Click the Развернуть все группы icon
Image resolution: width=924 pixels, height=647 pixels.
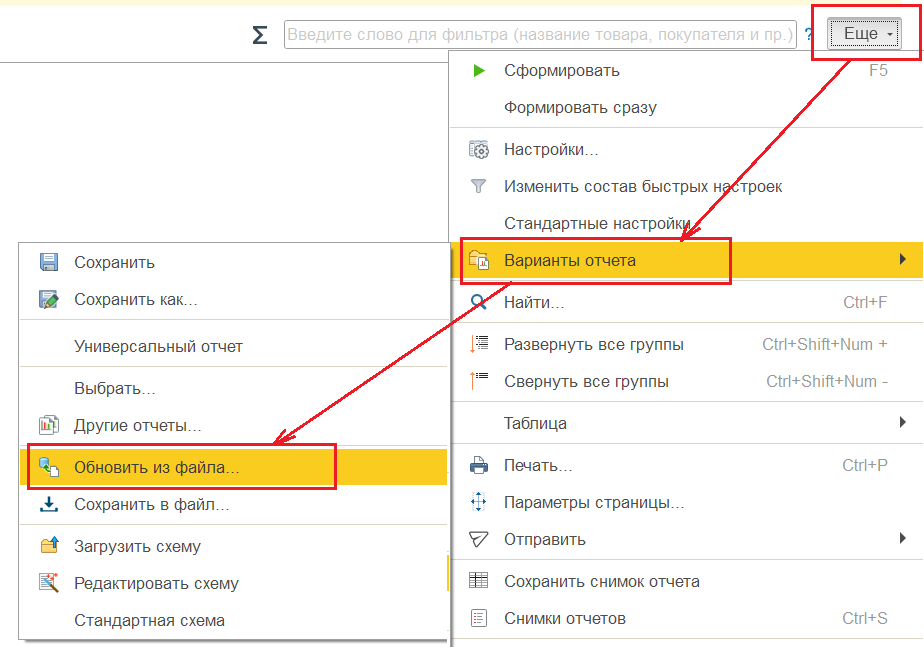[x=479, y=345]
